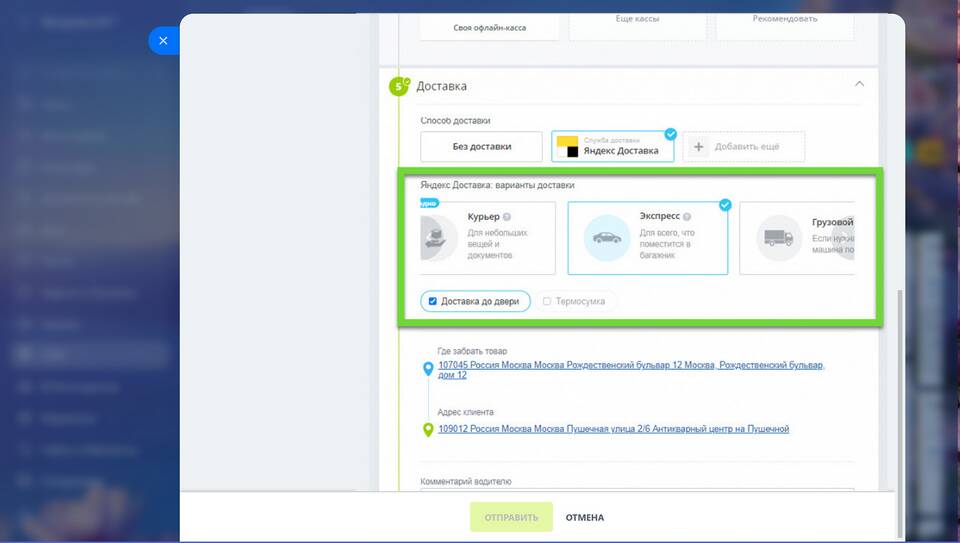Screen dimensions: 960x543
Task: Click the help icon next to Экспресс
Action: [687, 217]
